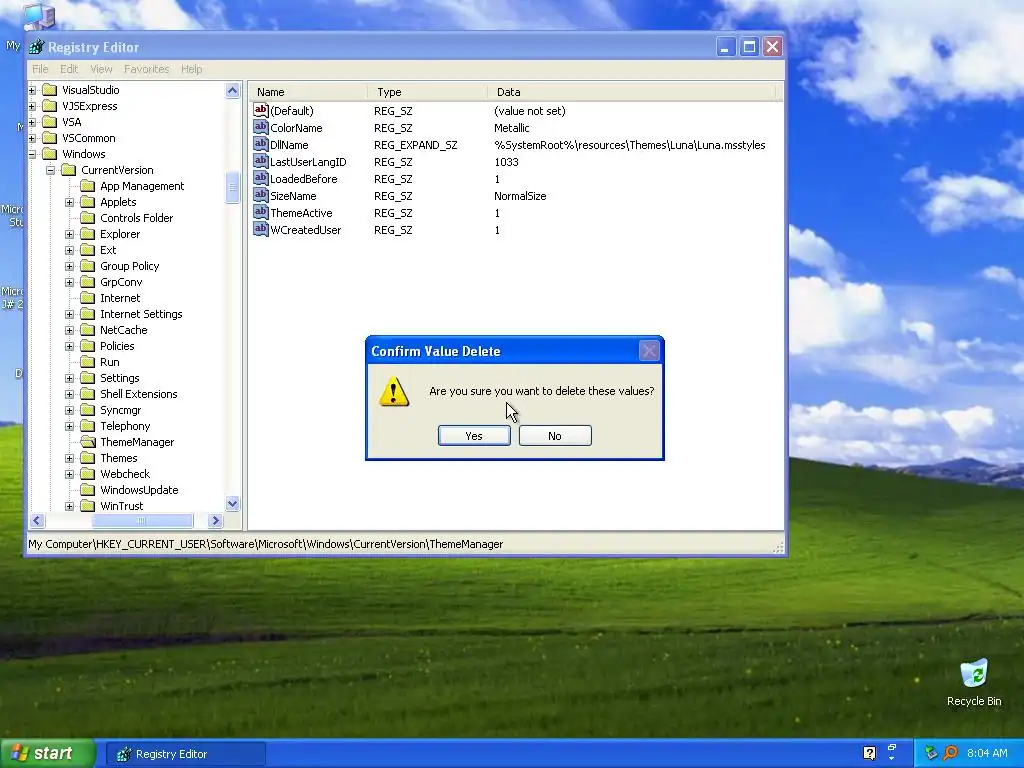Click the magnifier icon in system tray
This screenshot has height=768, width=1024.
point(950,753)
